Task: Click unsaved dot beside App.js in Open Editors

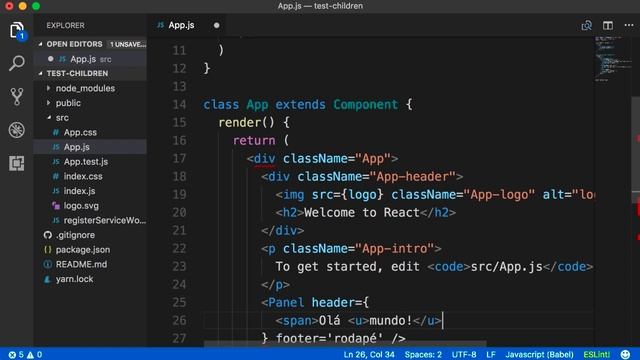Action: pyautogui.click(x=51, y=59)
